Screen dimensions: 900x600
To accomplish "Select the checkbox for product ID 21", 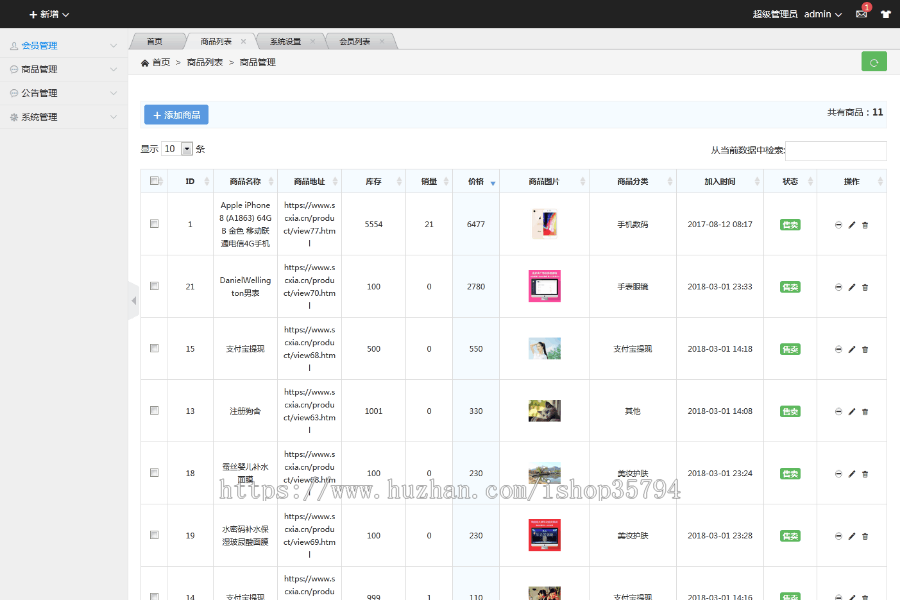I will 154,286.
